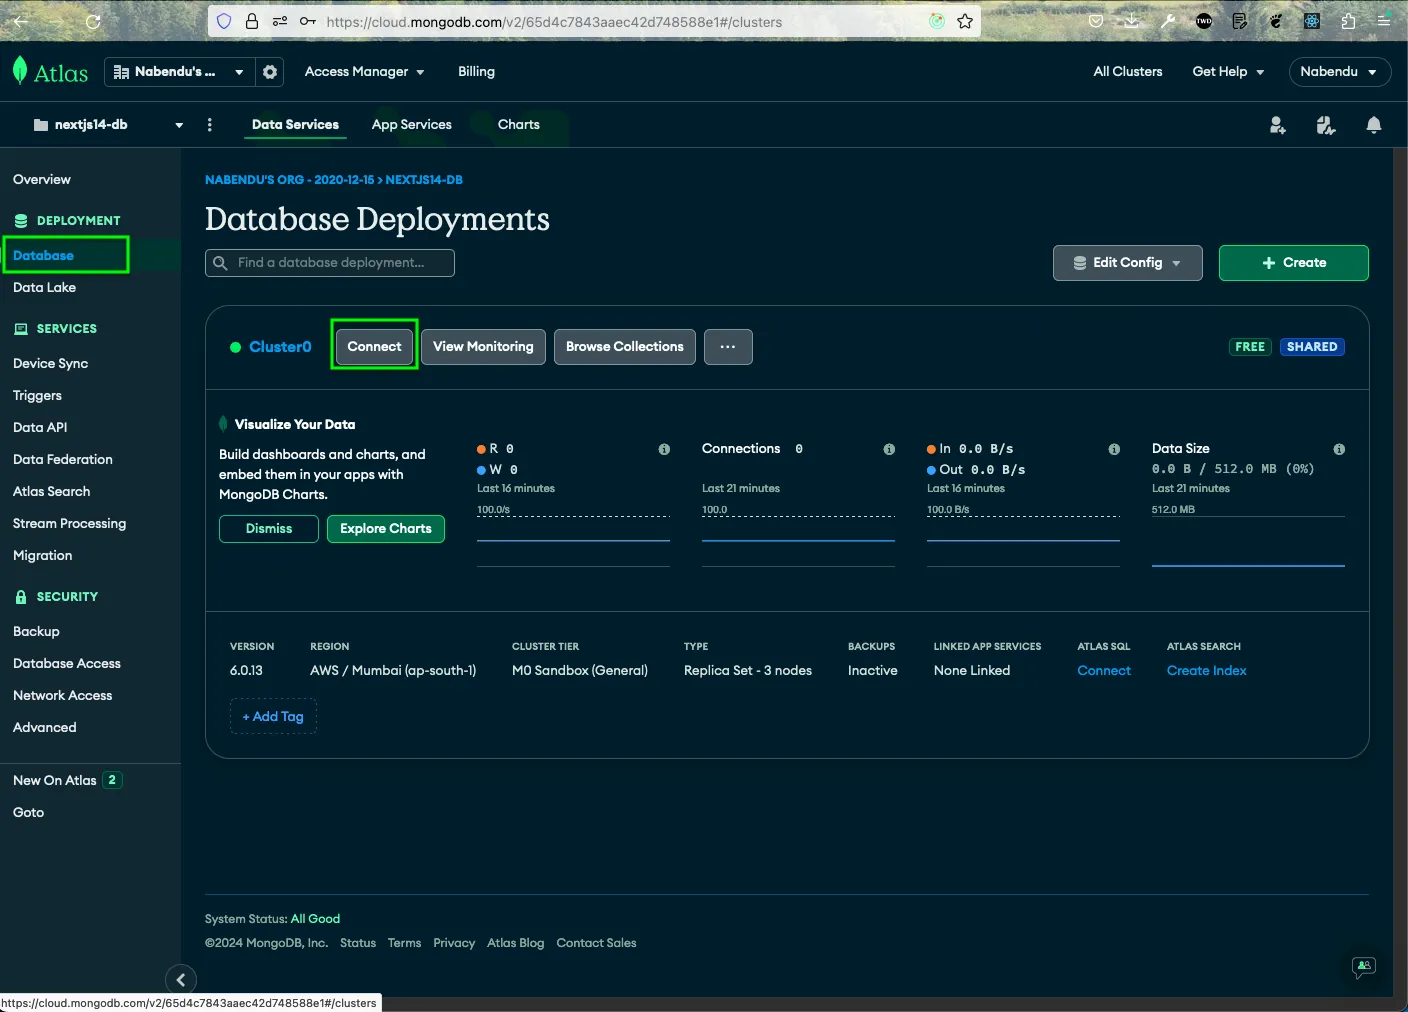Click search magnifier in deployment finder
Image resolution: width=1408 pixels, height=1012 pixels.
[x=221, y=263]
